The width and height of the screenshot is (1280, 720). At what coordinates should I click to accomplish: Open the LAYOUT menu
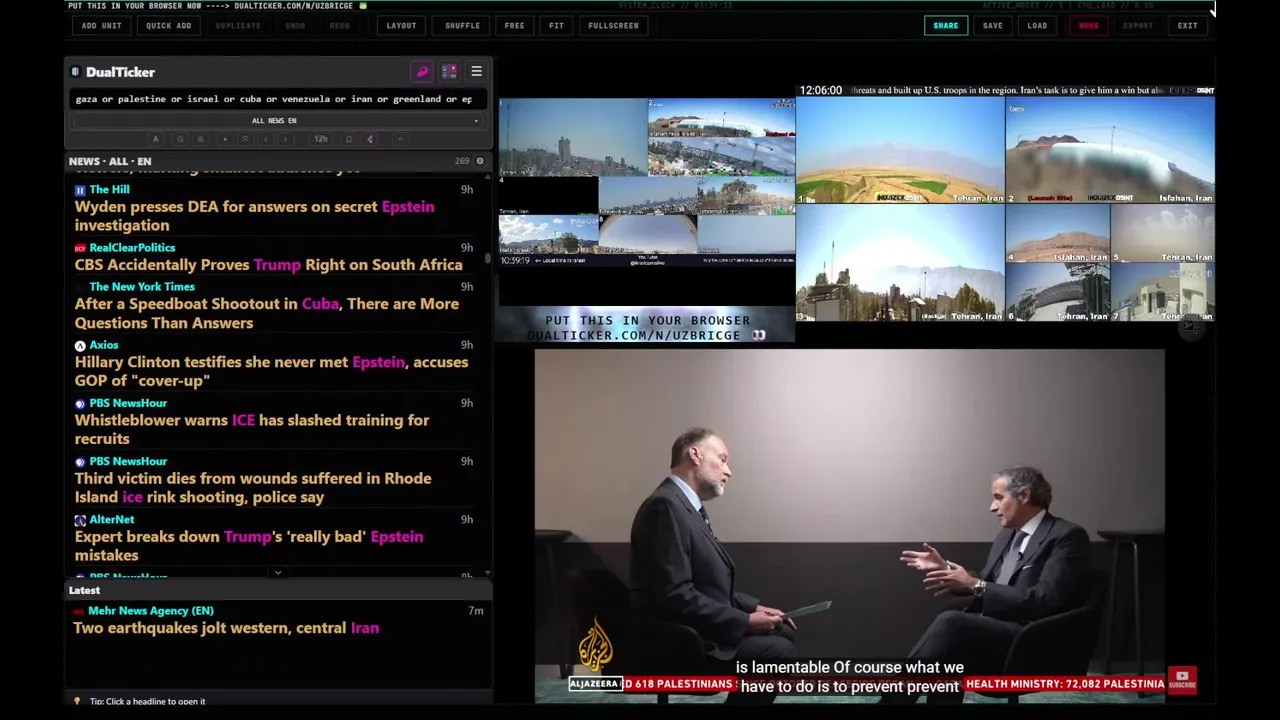pos(401,25)
